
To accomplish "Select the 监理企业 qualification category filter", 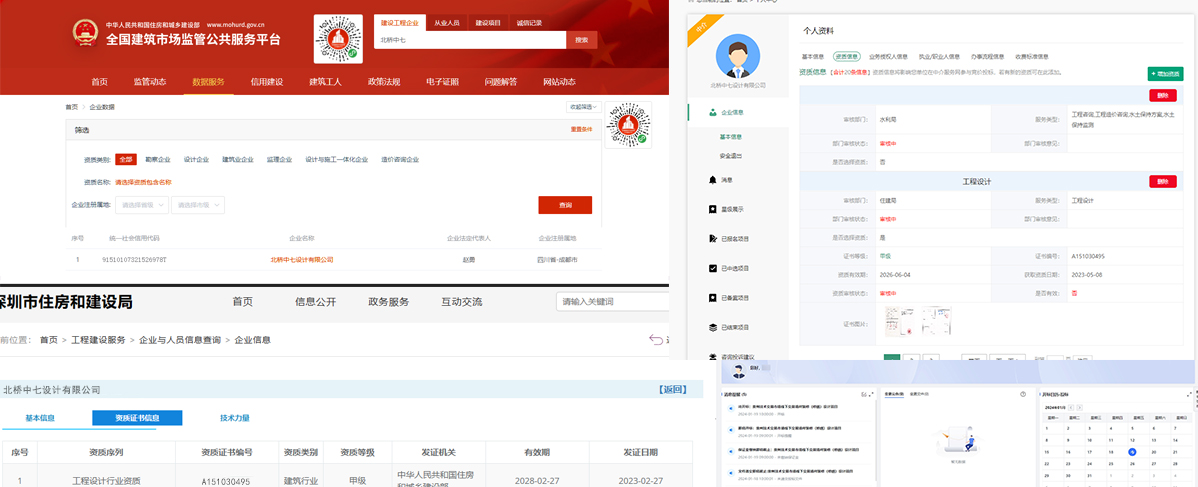I will tap(279, 159).
